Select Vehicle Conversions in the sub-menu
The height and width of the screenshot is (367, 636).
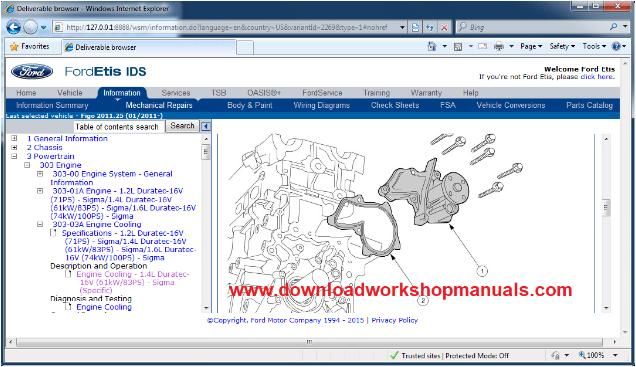point(511,105)
